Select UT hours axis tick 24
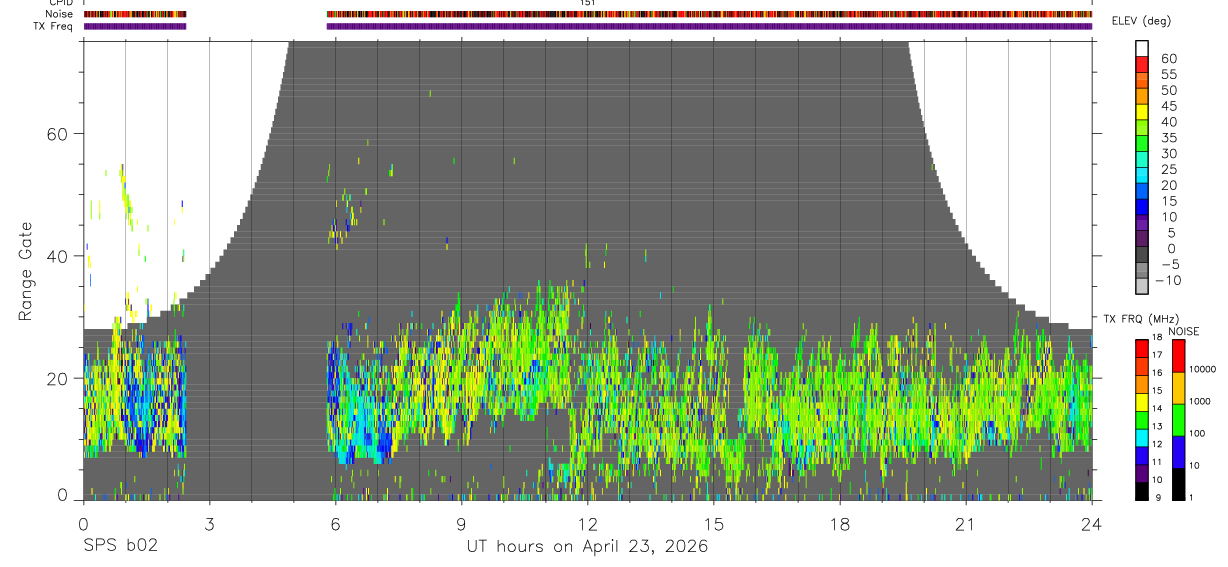Viewport: 1228px width, 567px height. click(1092, 523)
